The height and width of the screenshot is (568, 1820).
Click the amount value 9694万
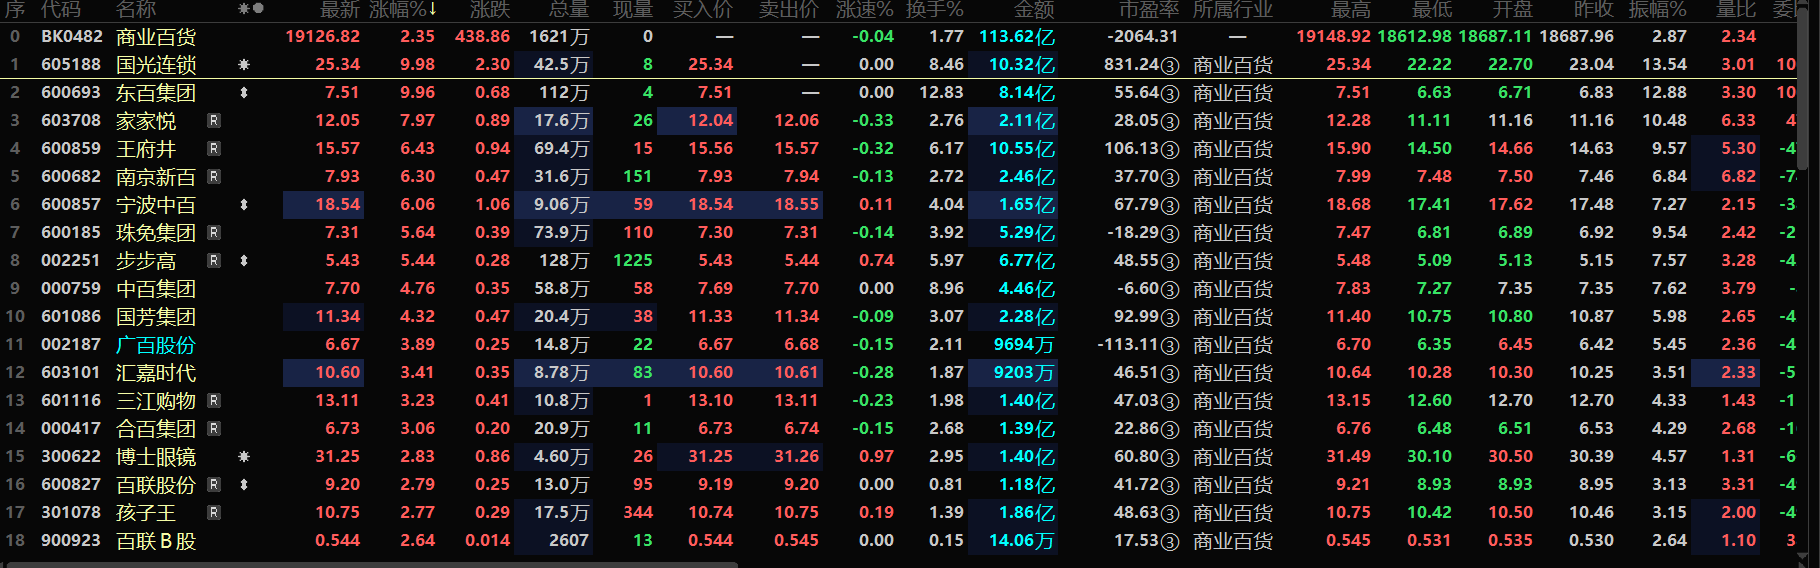click(1022, 345)
